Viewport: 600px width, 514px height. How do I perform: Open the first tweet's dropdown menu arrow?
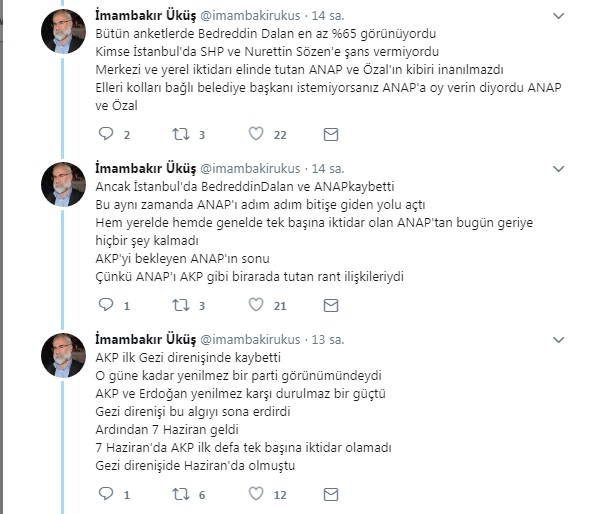(x=577, y=16)
